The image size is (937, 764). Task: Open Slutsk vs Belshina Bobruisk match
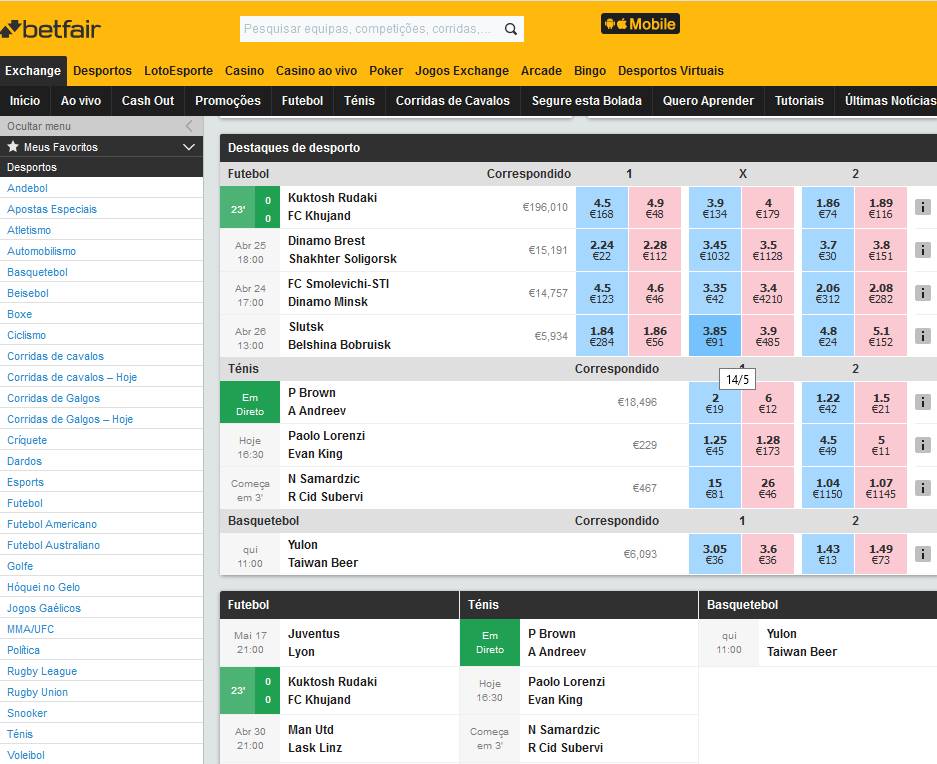339,336
